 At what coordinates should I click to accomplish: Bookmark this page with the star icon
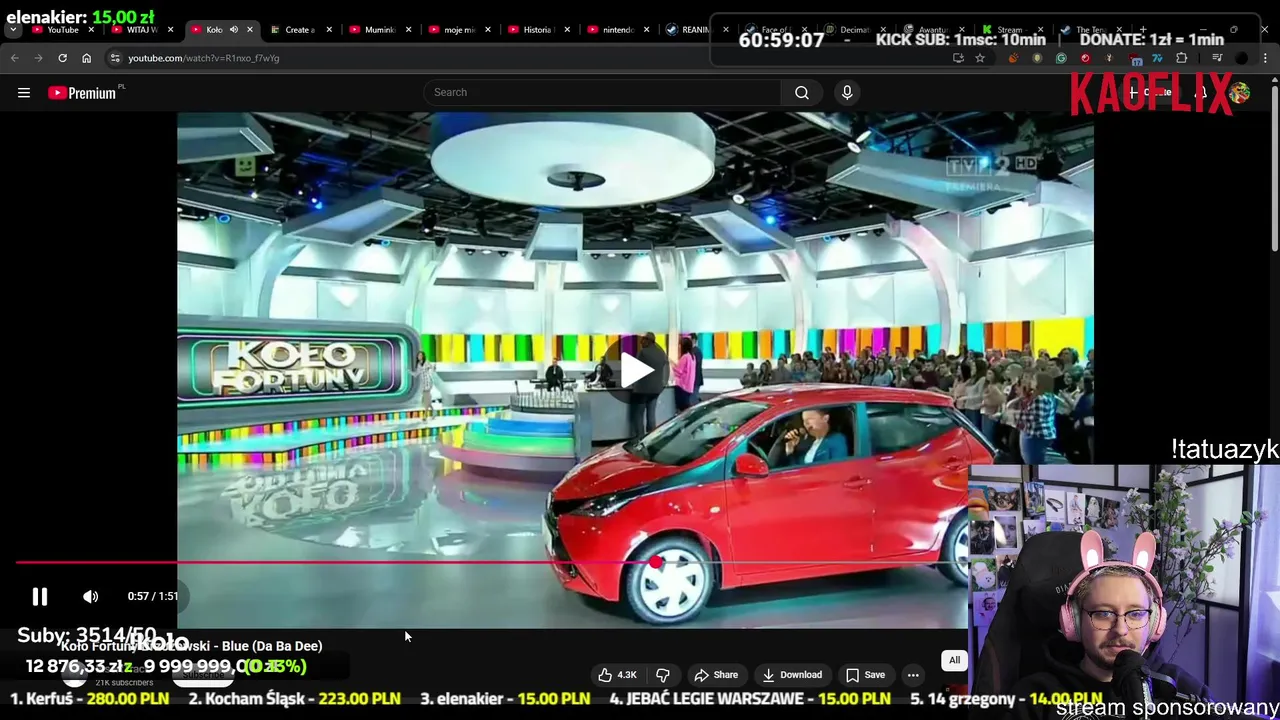pyautogui.click(x=980, y=58)
